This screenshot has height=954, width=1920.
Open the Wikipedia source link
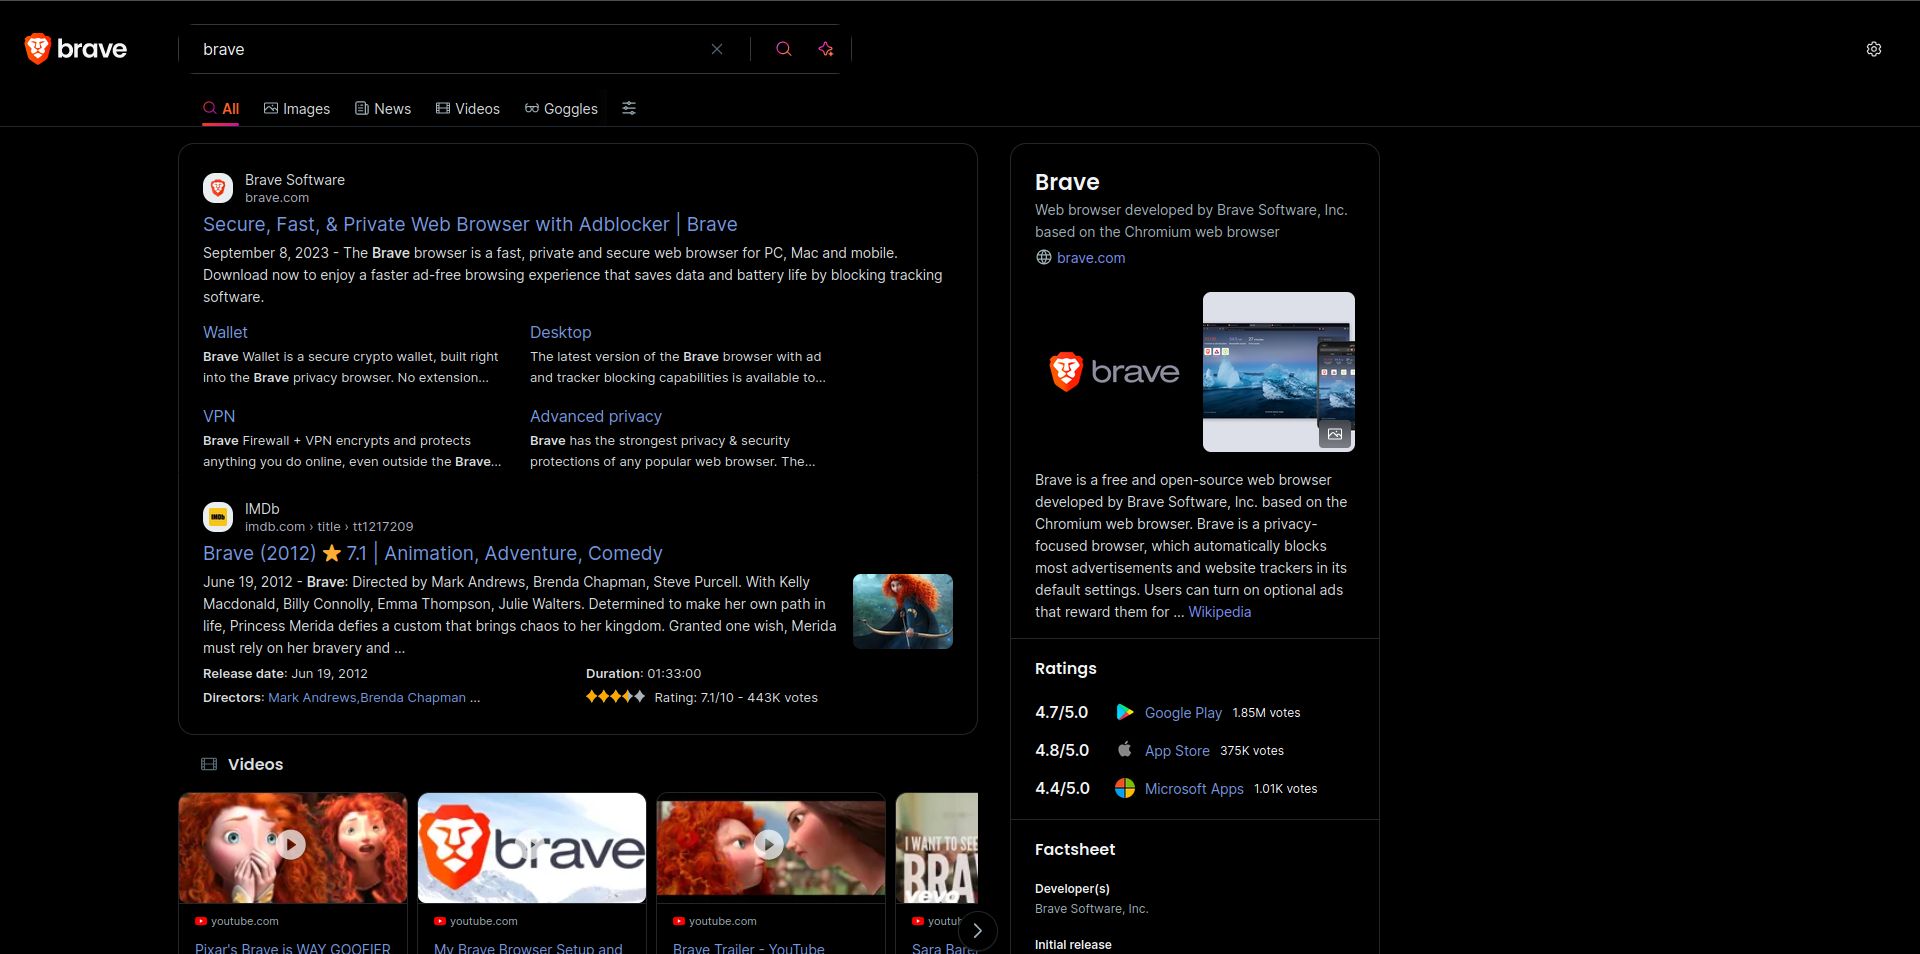tap(1219, 612)
